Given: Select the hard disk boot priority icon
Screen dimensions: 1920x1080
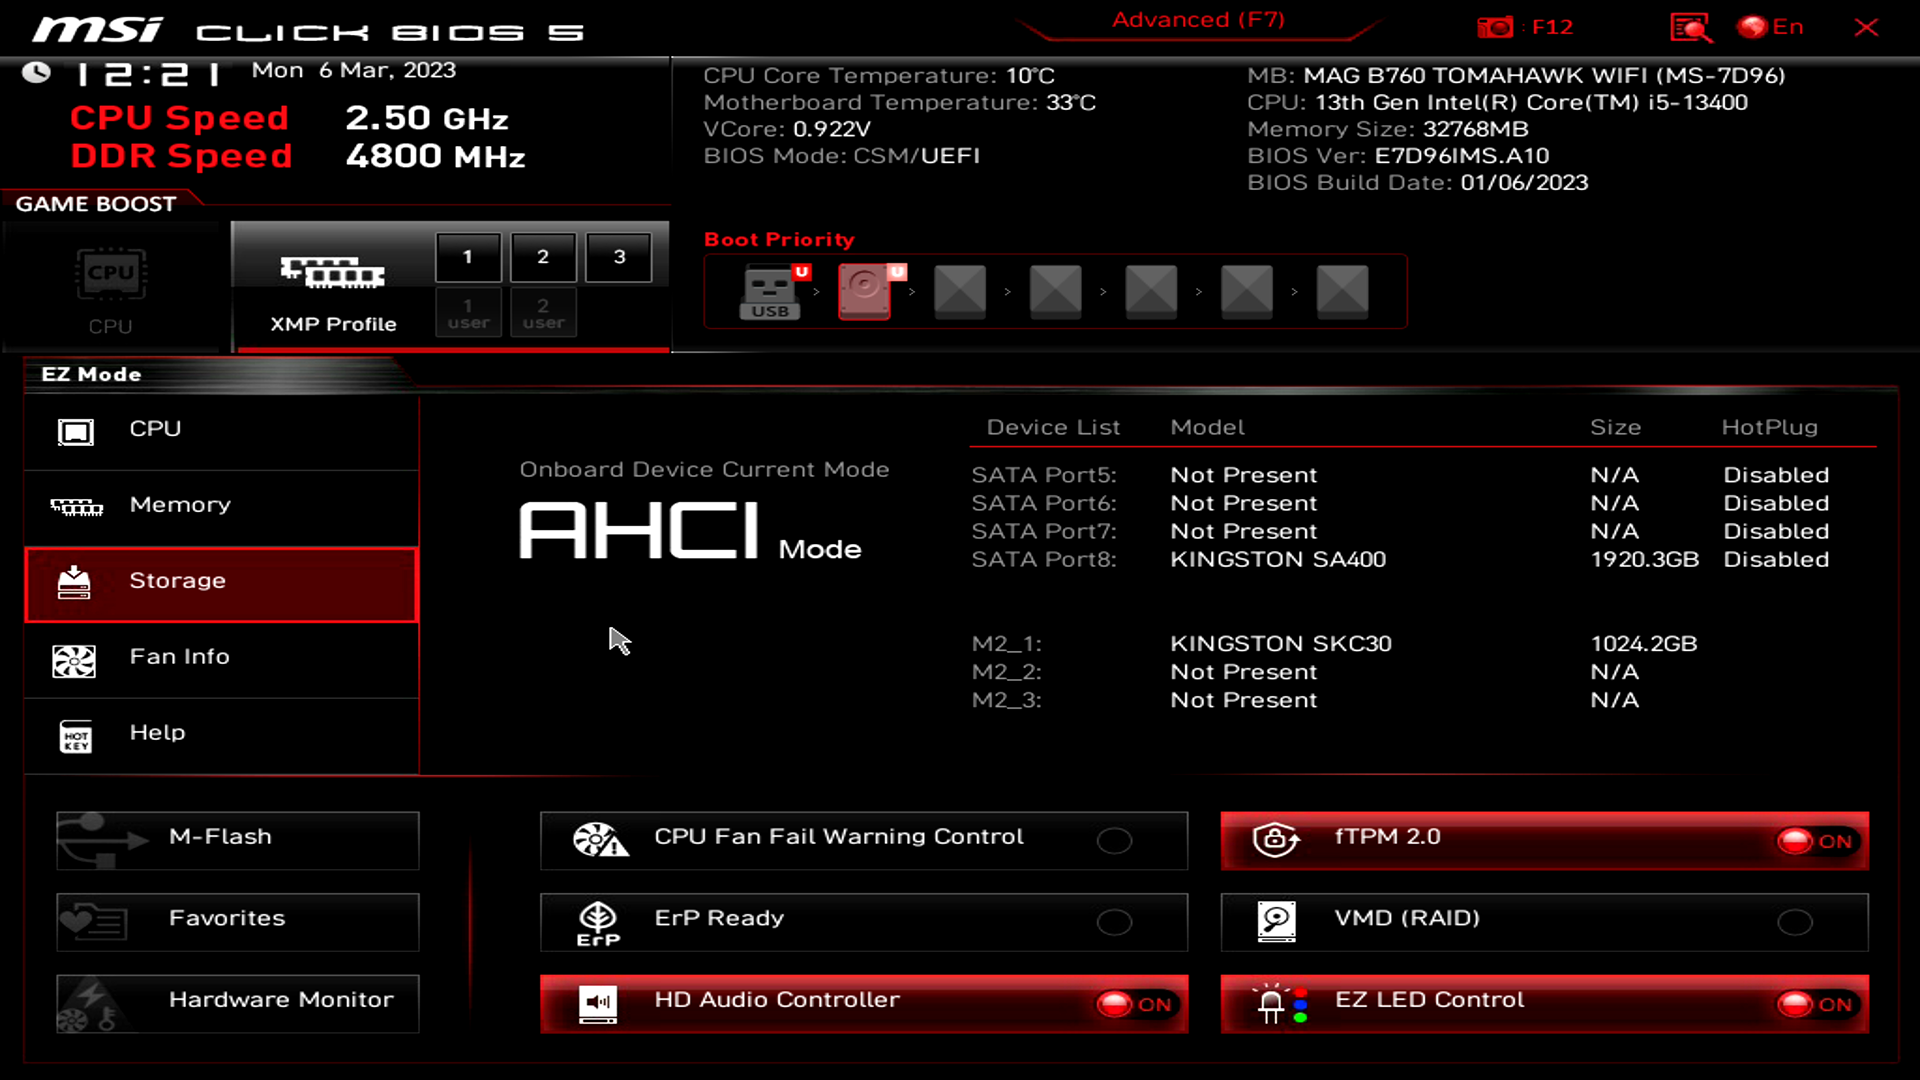Looking at the screenshot, I should 866,291.
